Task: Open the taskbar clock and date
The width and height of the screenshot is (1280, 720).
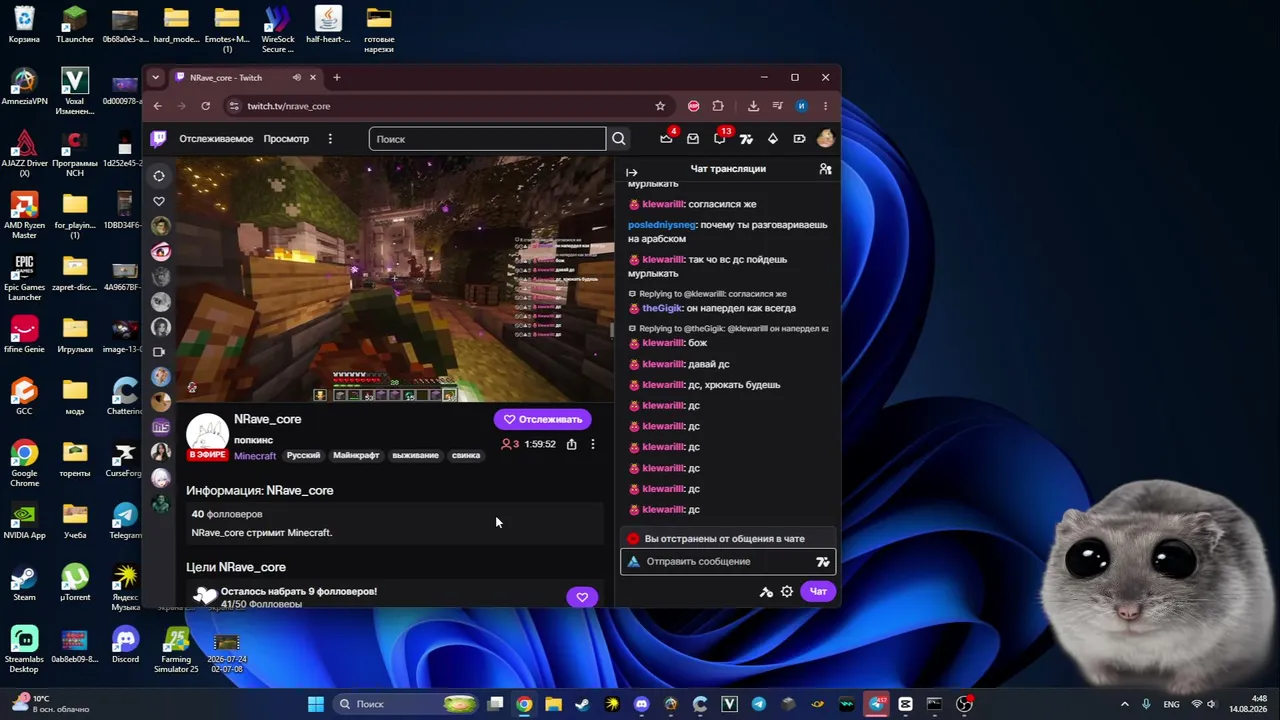Action: 1246,704
